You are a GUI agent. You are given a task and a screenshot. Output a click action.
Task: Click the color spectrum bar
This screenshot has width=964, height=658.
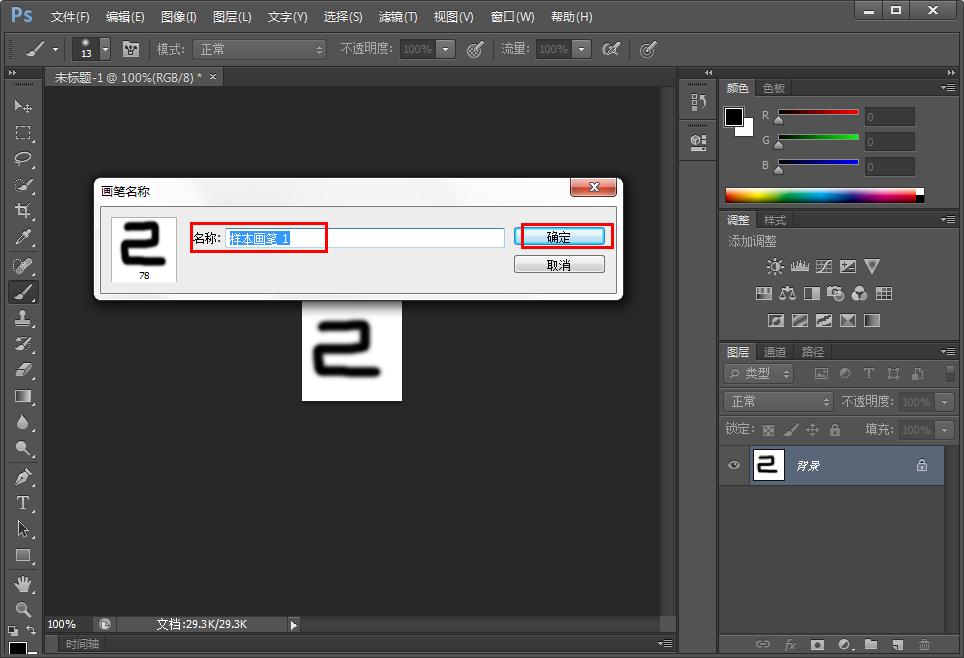click(820, 195)
